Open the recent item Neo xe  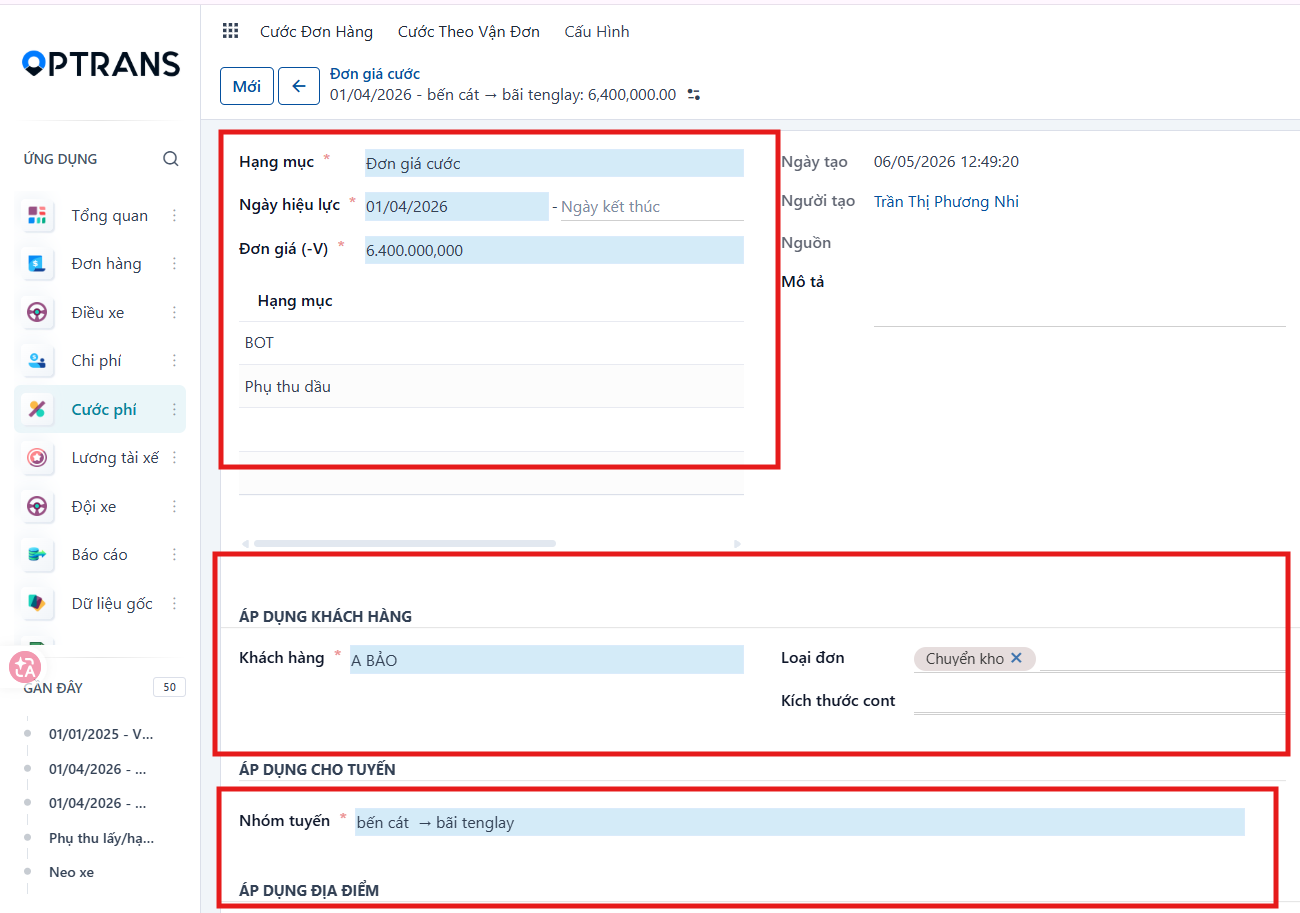[x=71, y=872]
